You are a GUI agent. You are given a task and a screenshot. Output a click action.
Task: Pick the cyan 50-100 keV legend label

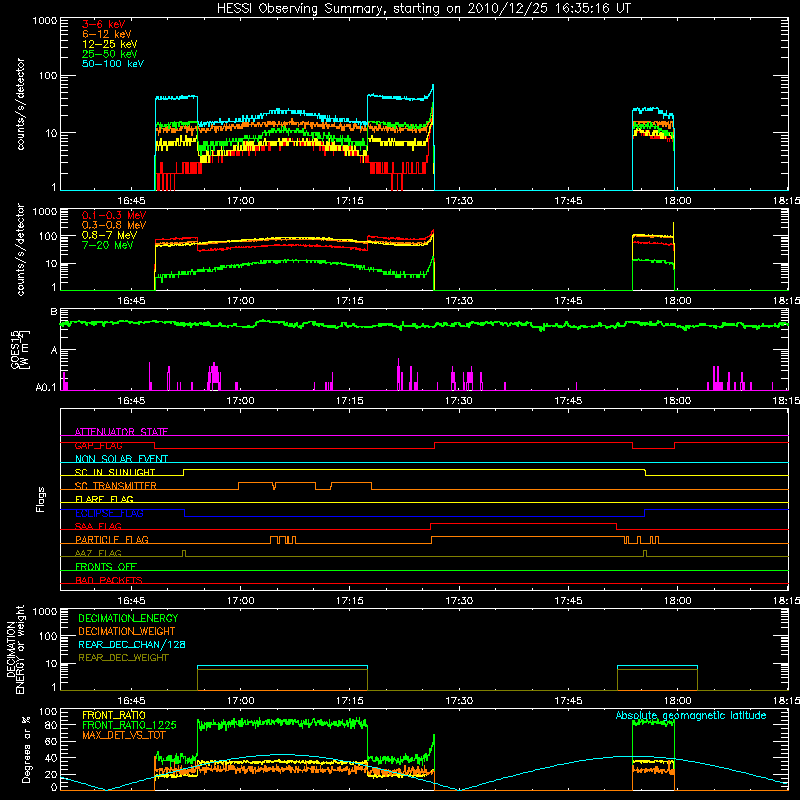[113, 64]
